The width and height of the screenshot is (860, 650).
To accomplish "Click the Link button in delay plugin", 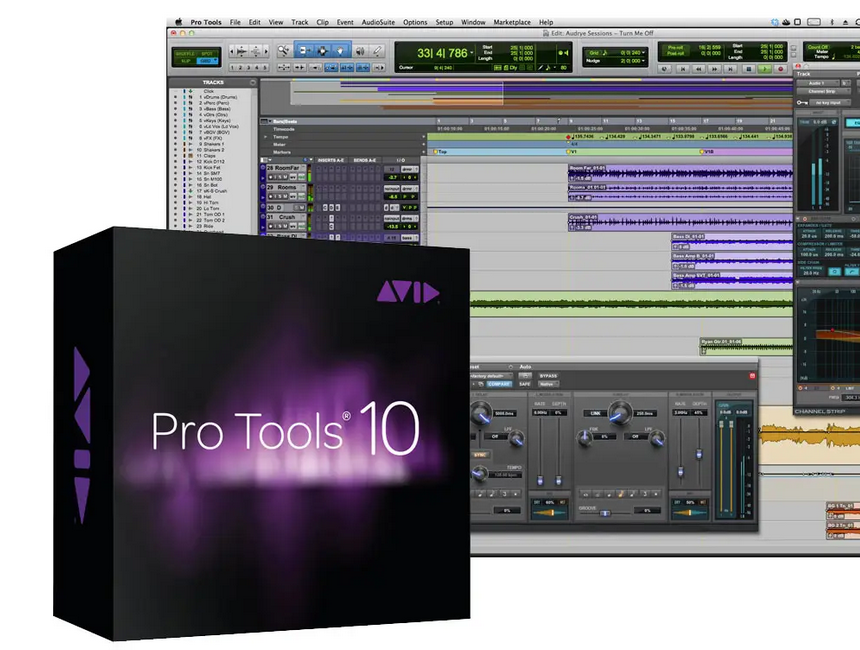I will point(595,413).
